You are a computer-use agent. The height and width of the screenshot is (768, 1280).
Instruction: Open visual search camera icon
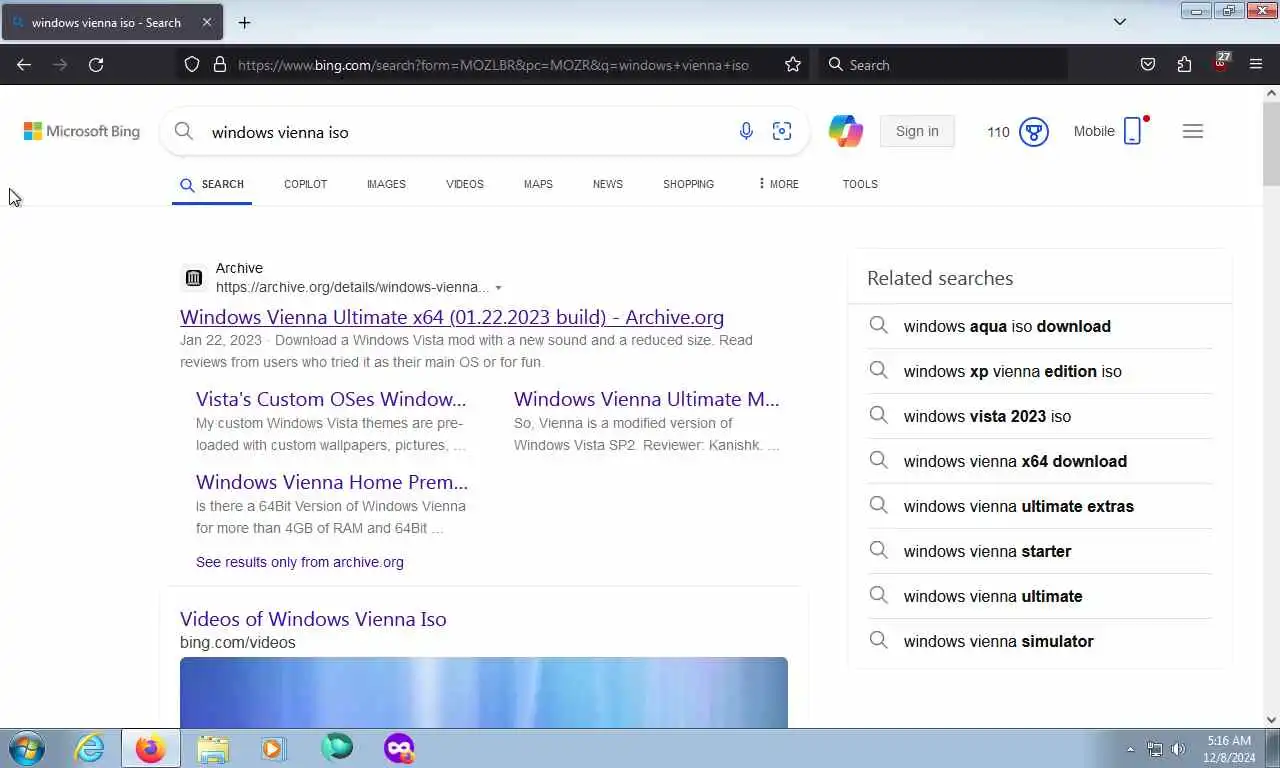tap(782, 131)
